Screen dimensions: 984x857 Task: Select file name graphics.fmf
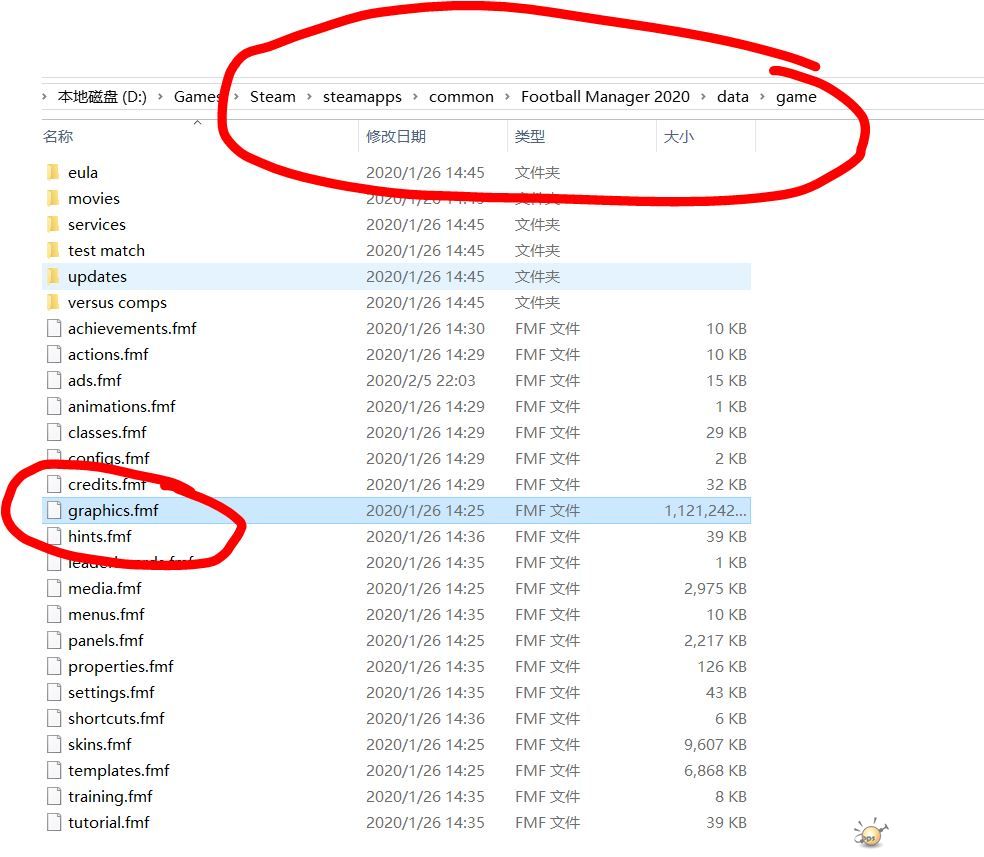click(113, 511)
